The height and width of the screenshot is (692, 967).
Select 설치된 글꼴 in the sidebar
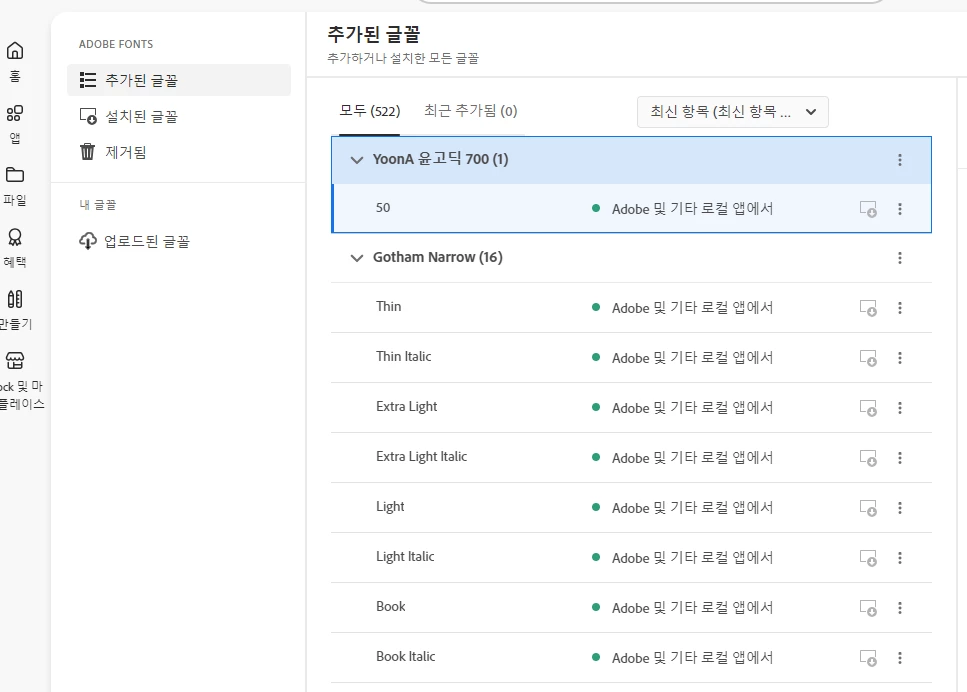coord(179,116)
